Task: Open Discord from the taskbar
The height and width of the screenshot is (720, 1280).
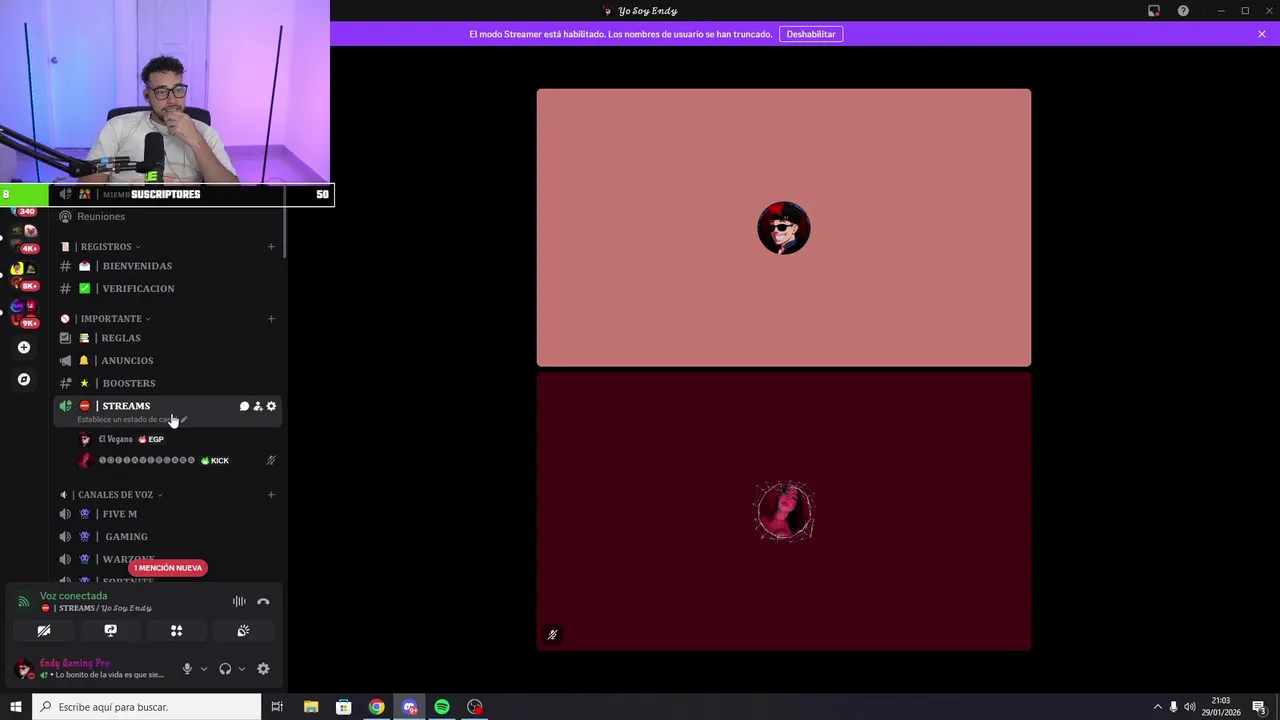Action: point(409,707)
